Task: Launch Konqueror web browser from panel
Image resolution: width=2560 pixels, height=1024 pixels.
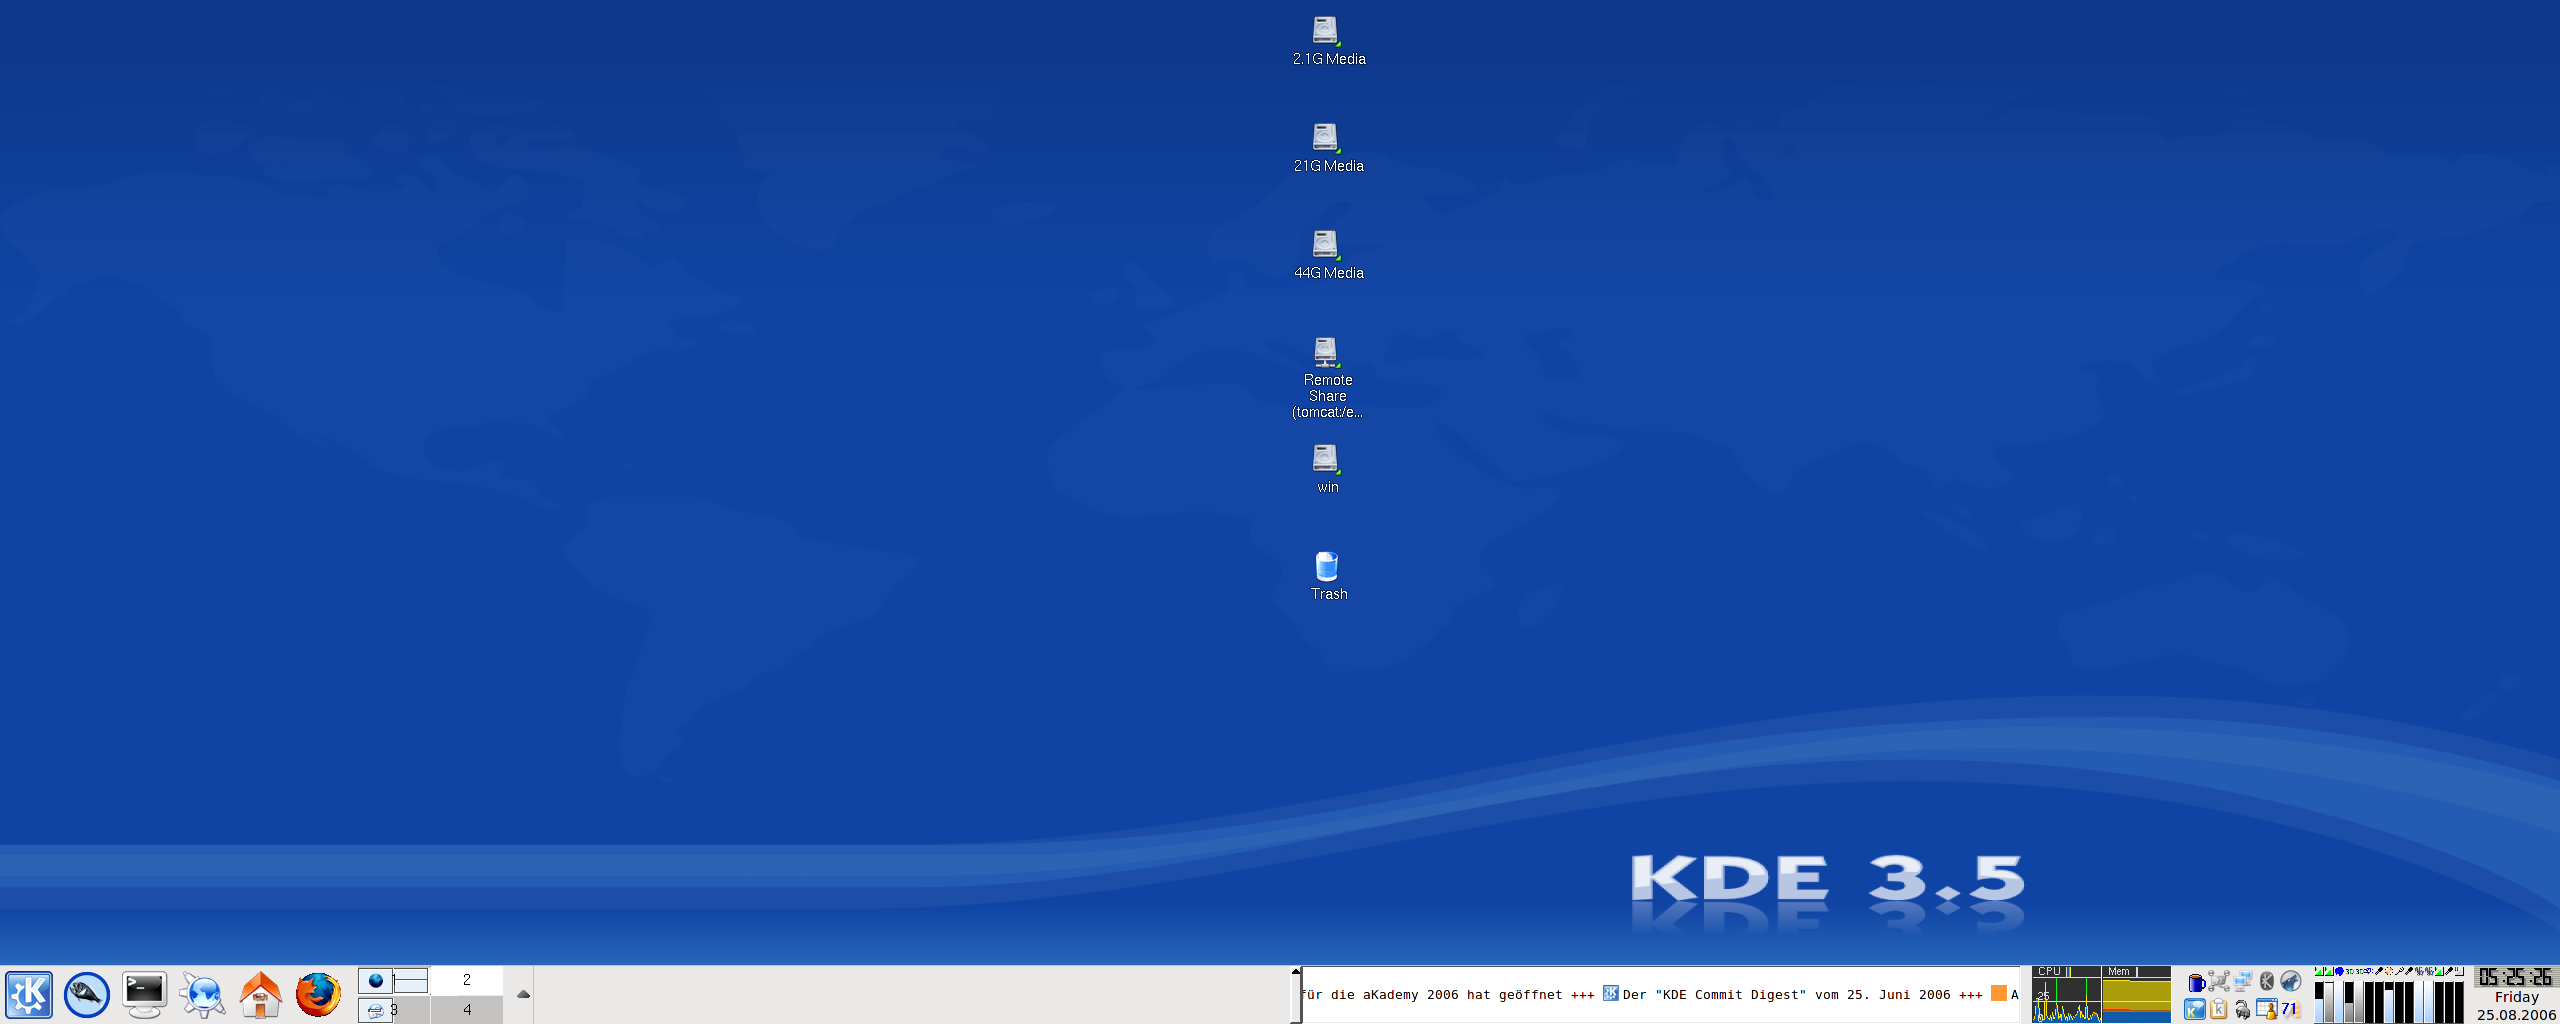Action: pyautogui.click(x=203, y=995)
